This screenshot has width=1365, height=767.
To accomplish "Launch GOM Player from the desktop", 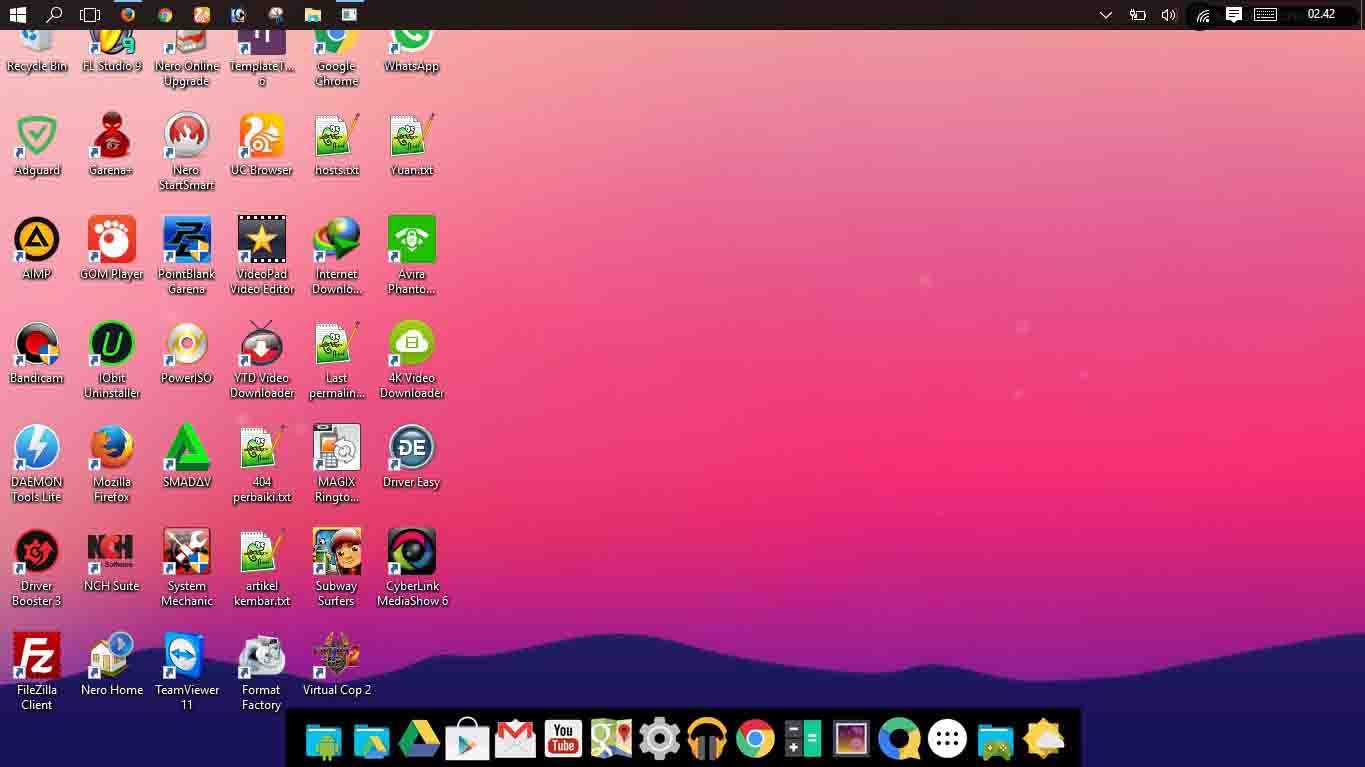I will coord(111,248).
